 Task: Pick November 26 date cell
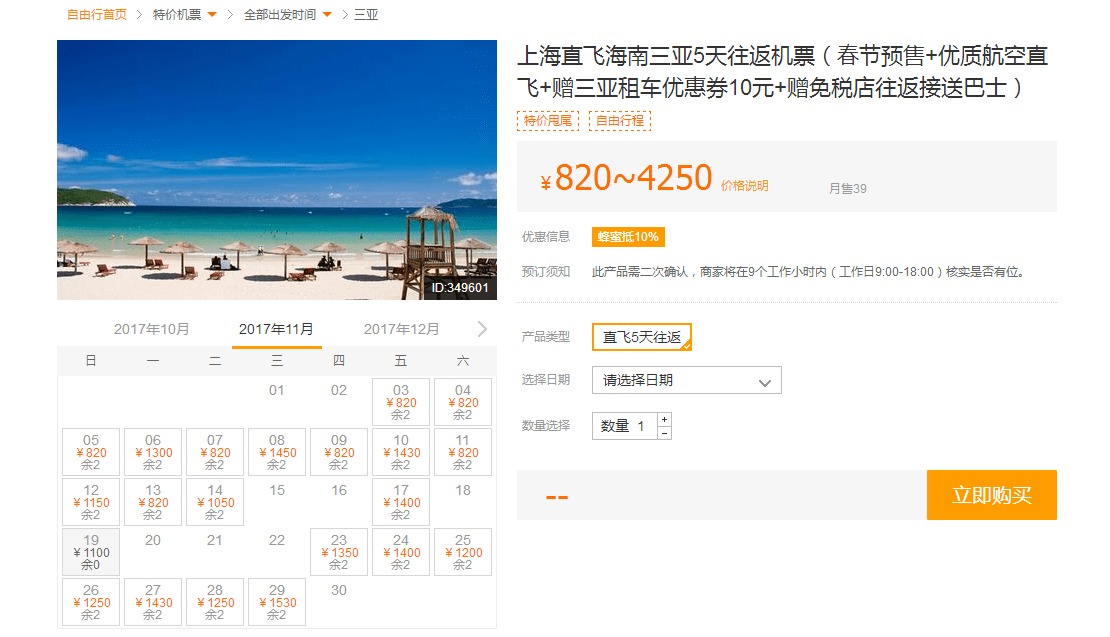tap(91, 602)
